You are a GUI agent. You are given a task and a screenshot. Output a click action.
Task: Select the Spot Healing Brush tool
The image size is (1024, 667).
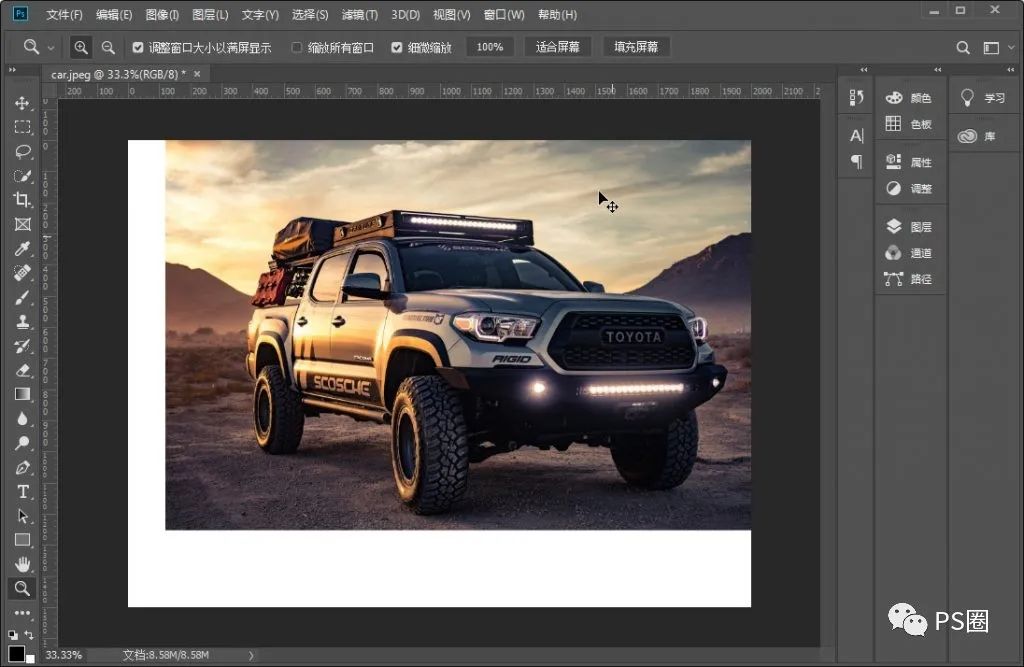click(22, 273)
